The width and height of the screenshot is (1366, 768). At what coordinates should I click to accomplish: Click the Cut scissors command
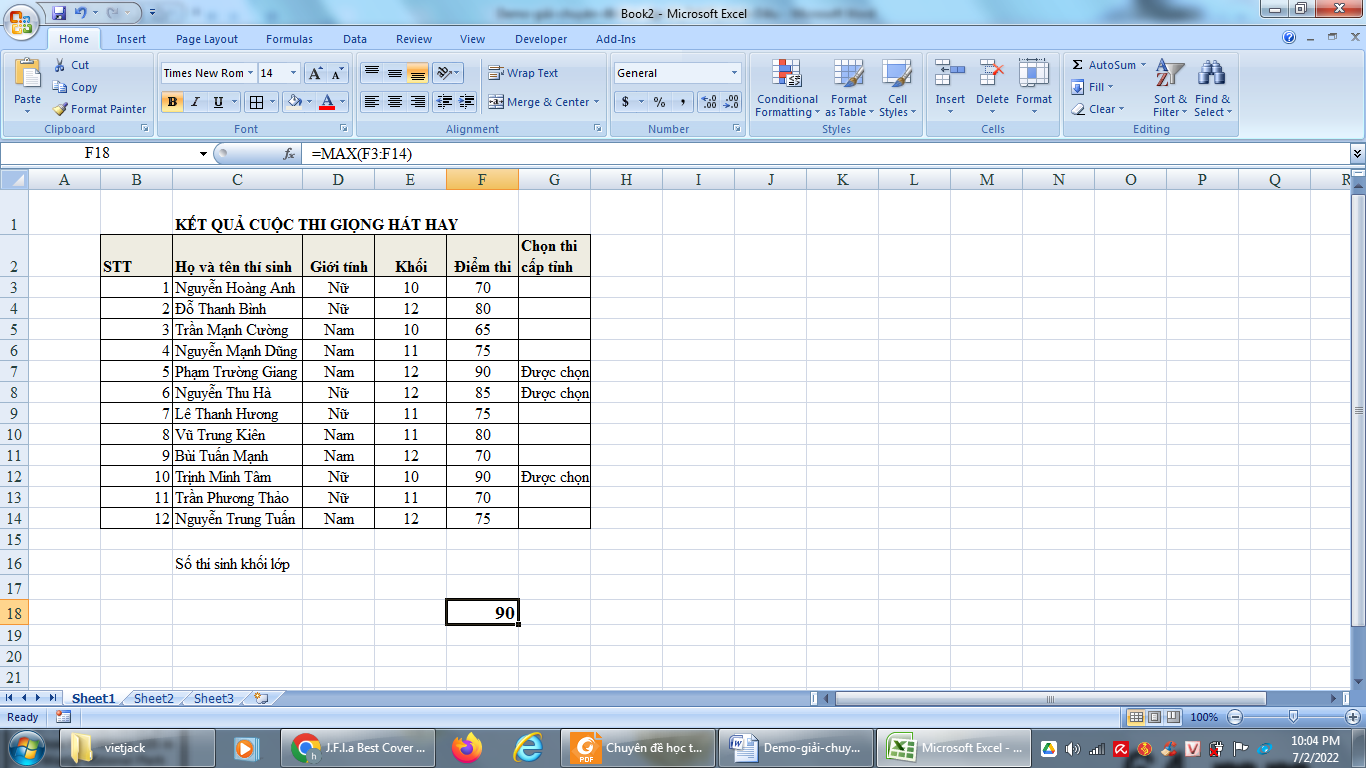point(71,65)
